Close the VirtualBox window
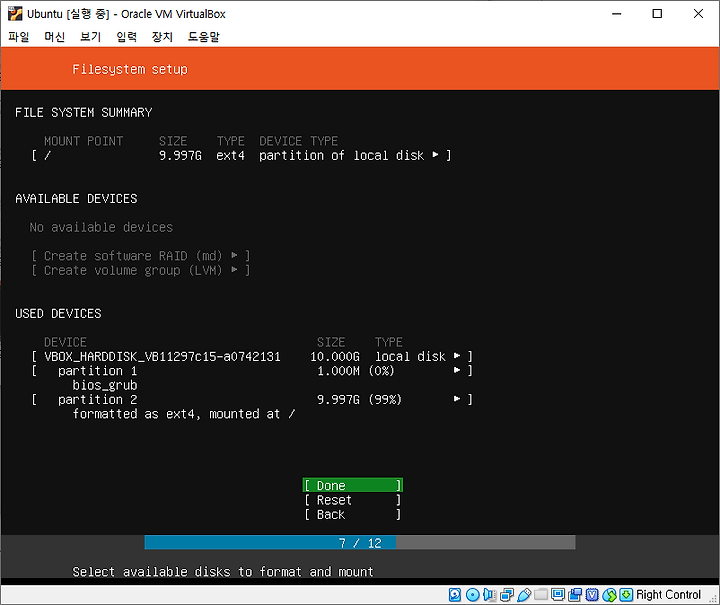The height and width of the screenshot is (605, 720). tap(698, 14)
